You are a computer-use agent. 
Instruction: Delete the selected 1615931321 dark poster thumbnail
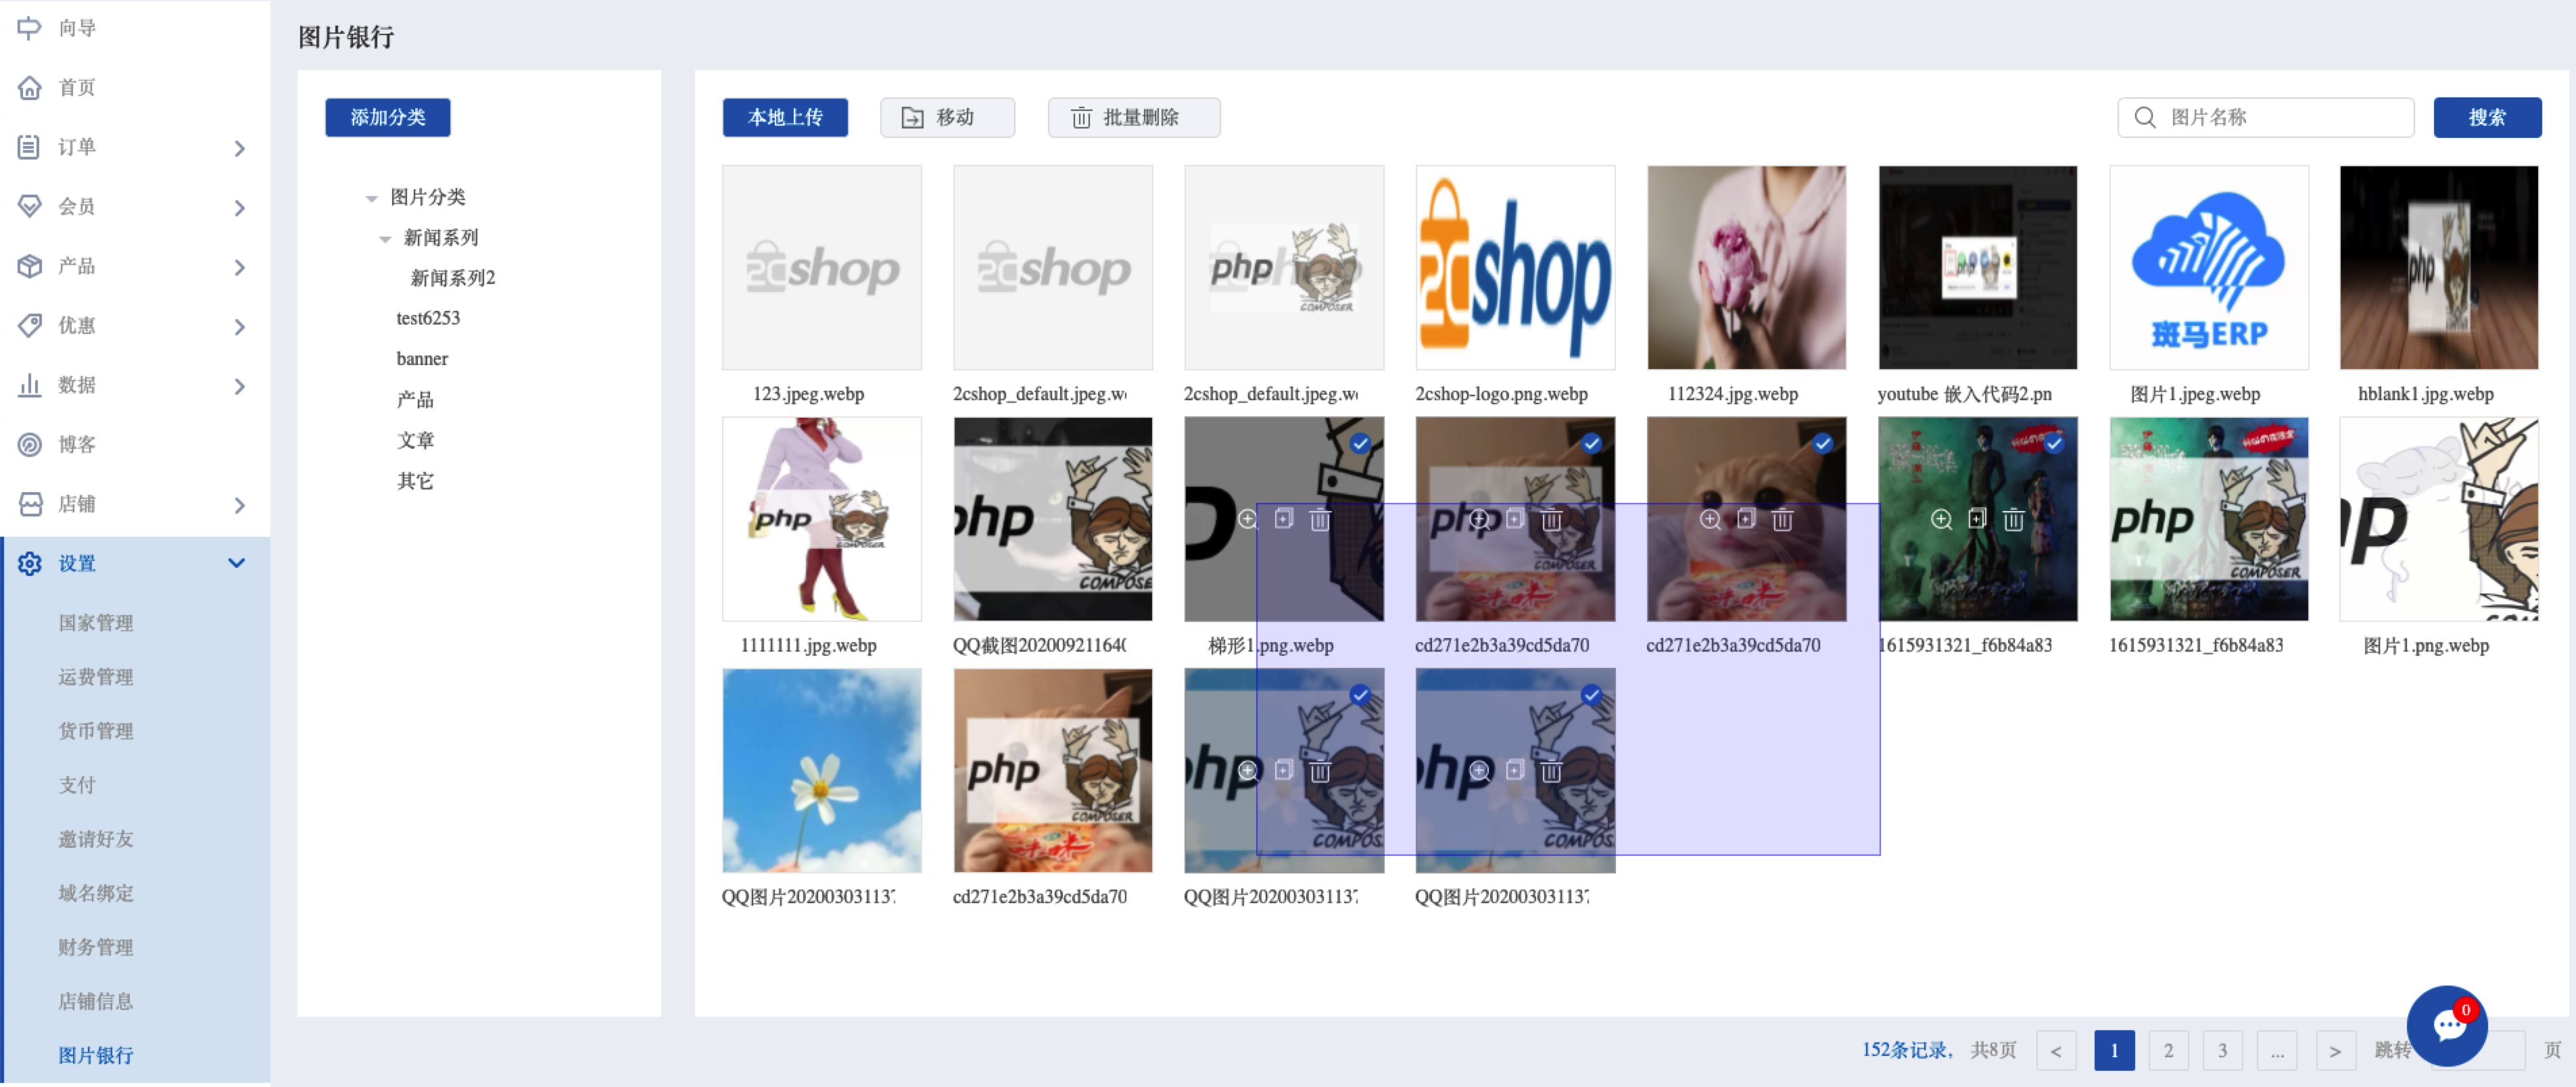pos(2013,520)
